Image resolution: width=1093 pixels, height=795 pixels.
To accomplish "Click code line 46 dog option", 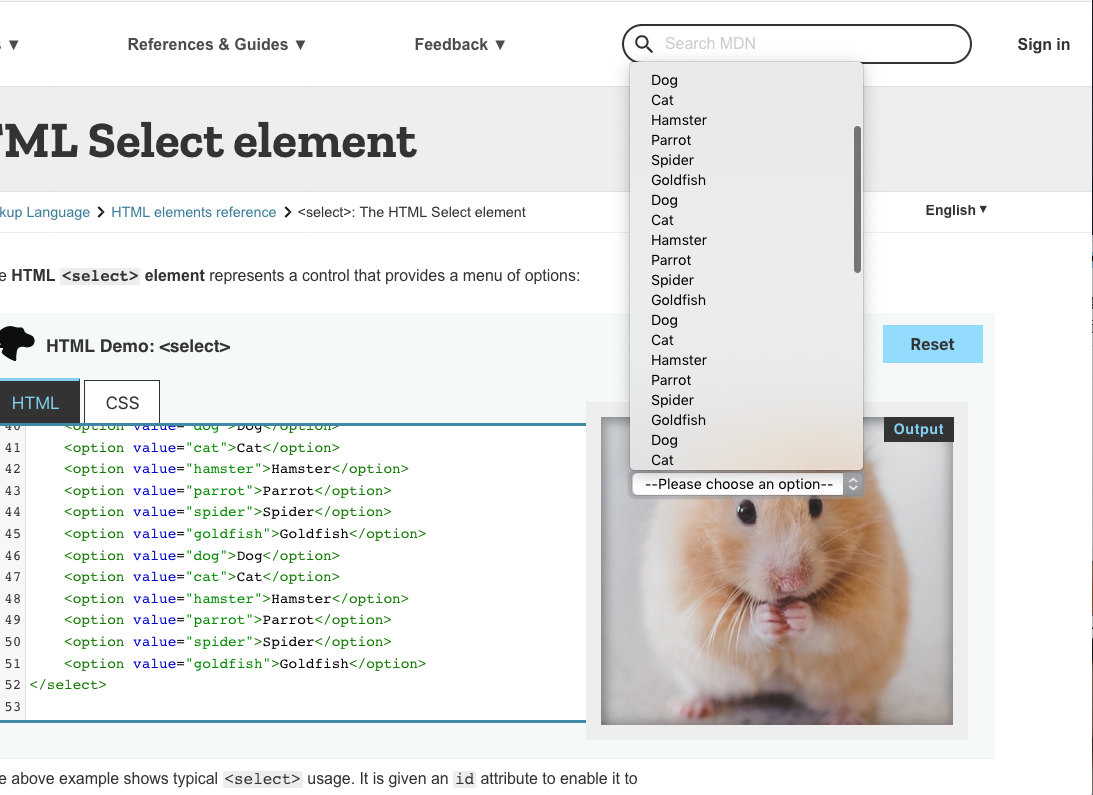I will pyautogui.click(x=201, y=556).
